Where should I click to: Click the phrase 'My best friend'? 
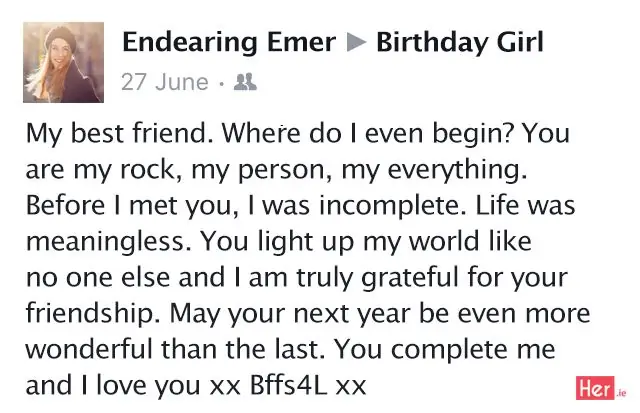click(116, 133)
